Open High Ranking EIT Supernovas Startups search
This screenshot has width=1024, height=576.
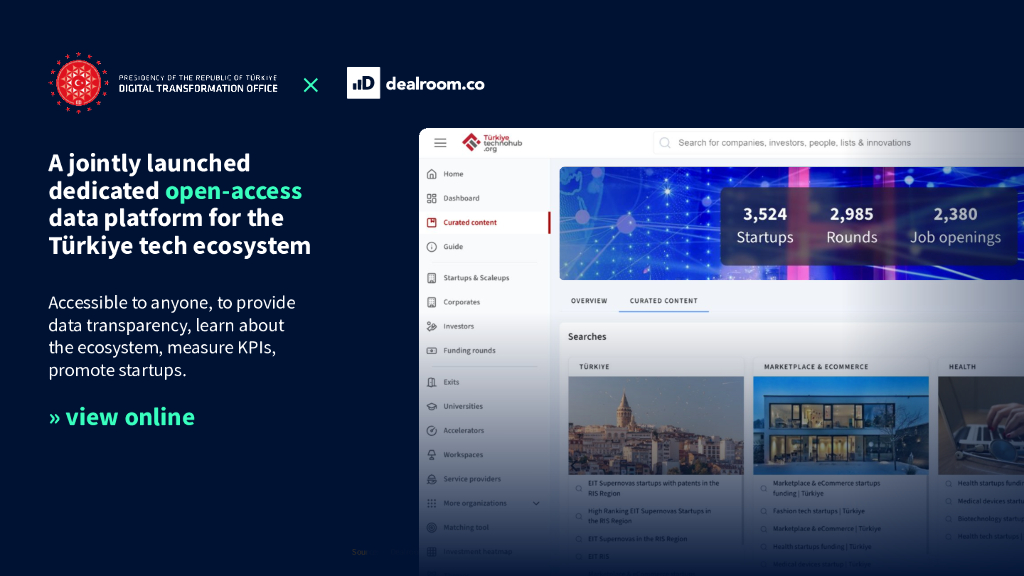tap(649, 516)
